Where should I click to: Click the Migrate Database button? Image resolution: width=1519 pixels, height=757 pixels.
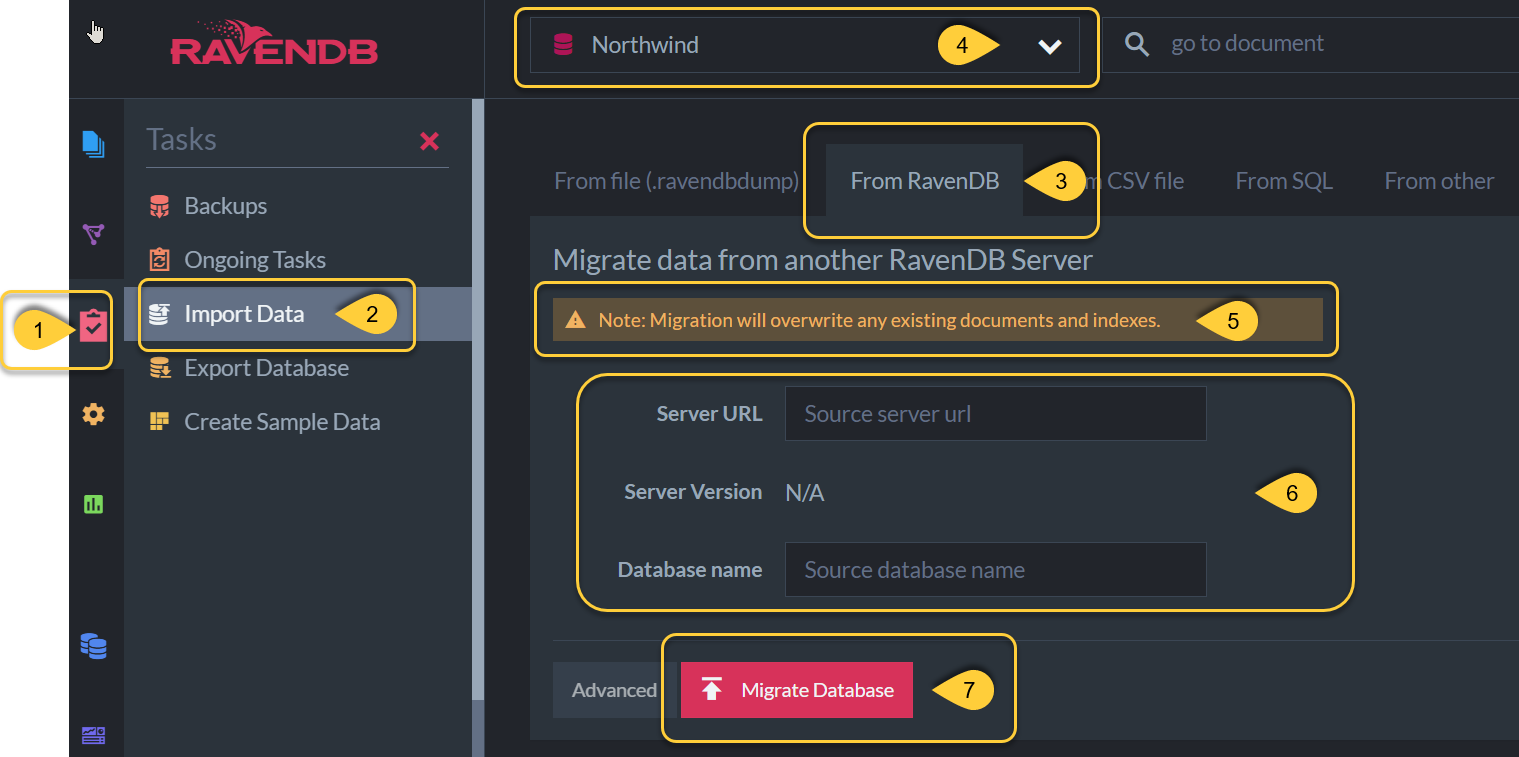coord(797,690)
